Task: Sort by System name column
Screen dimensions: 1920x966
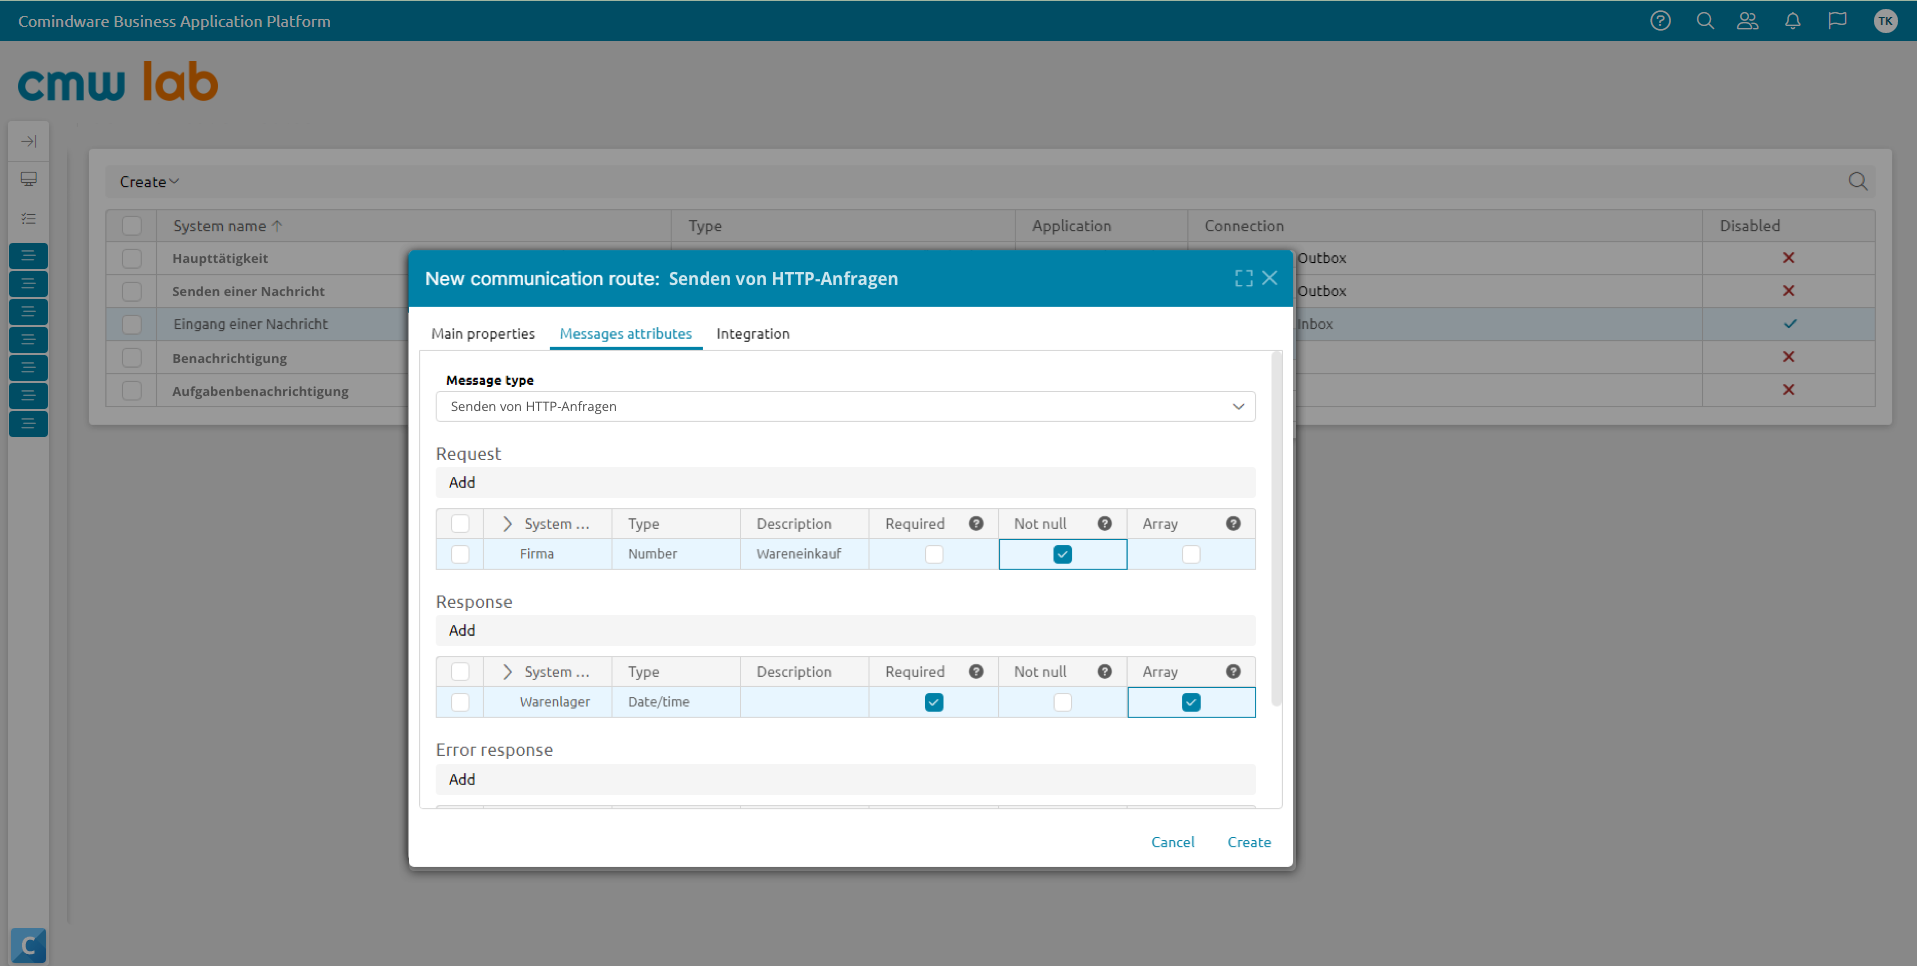Action: click(228, 226)
